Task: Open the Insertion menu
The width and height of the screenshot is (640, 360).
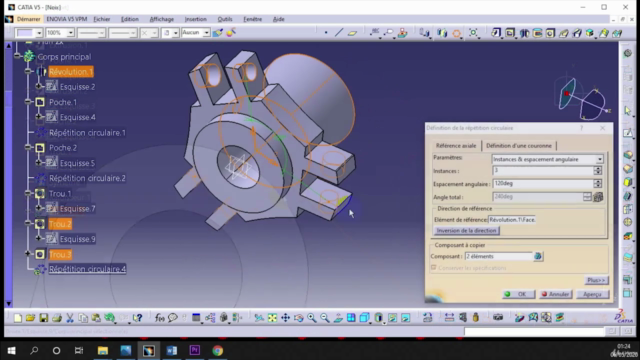Action: tap(196, 19)
